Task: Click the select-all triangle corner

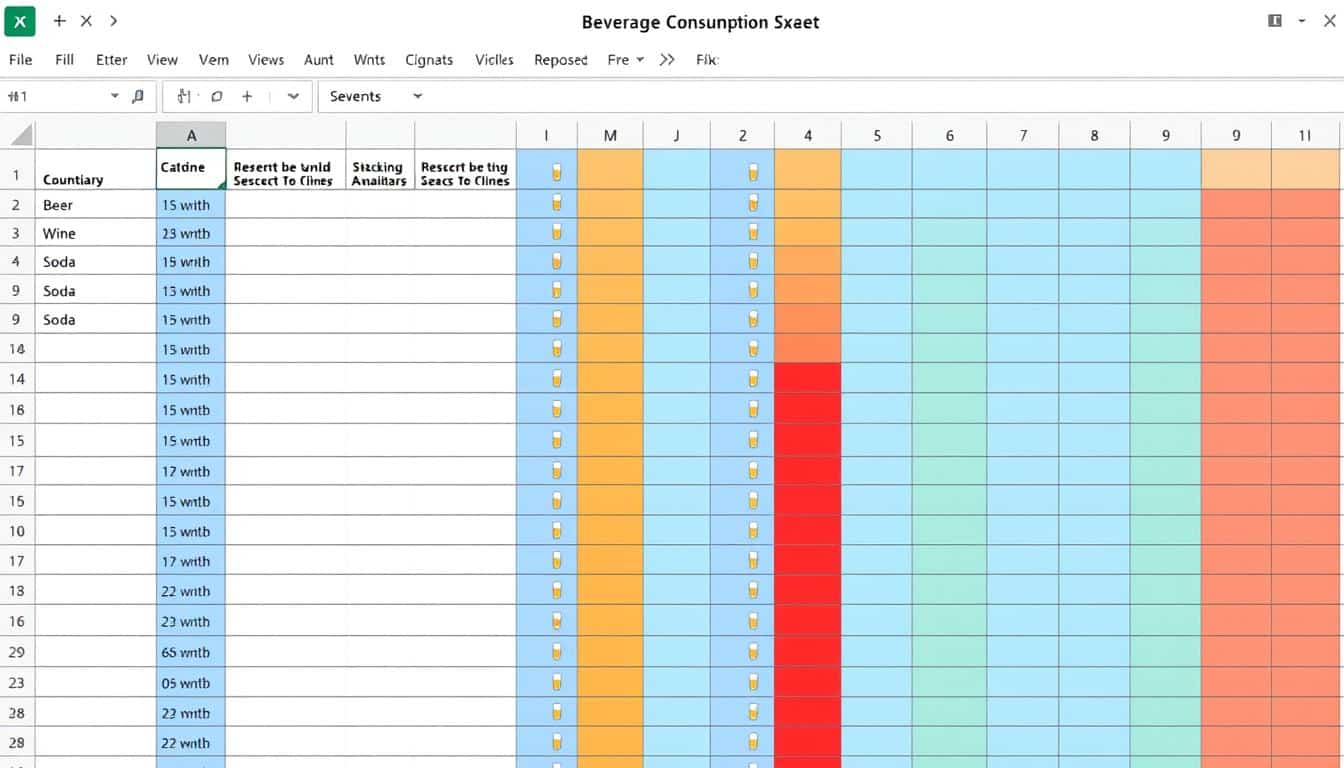Action: 21,135
